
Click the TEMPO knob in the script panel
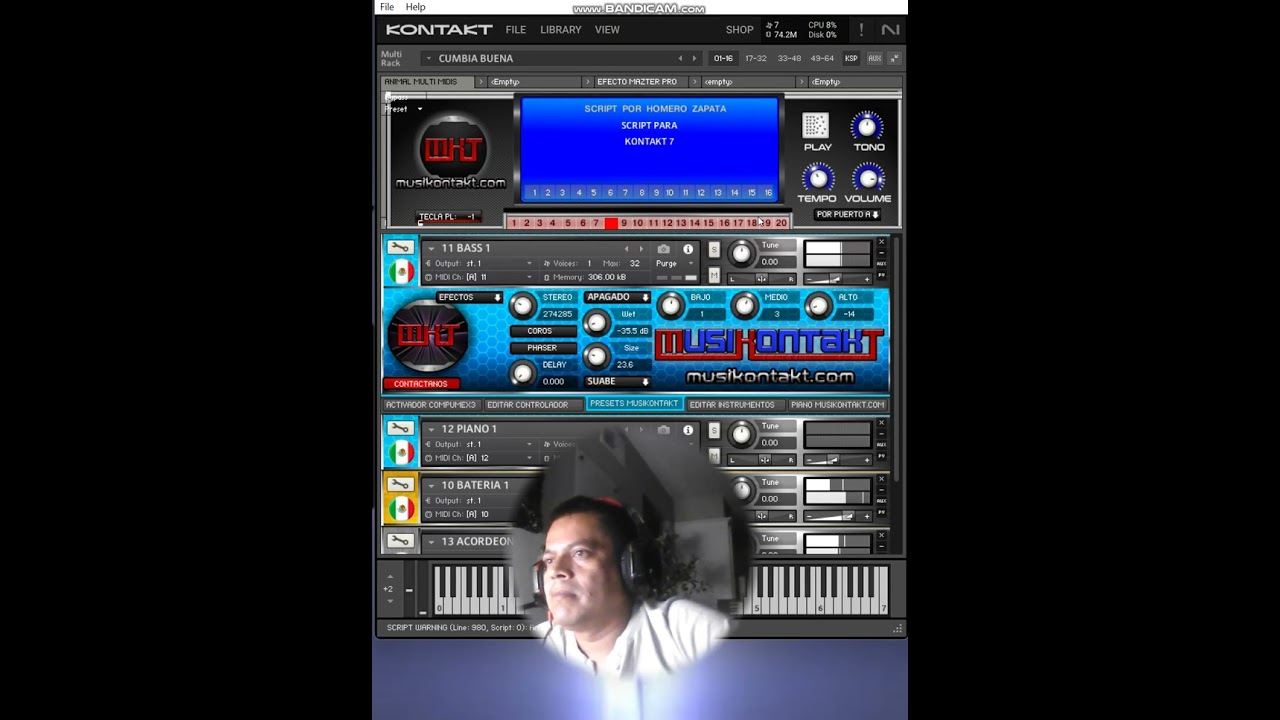(x=818, y=178)
